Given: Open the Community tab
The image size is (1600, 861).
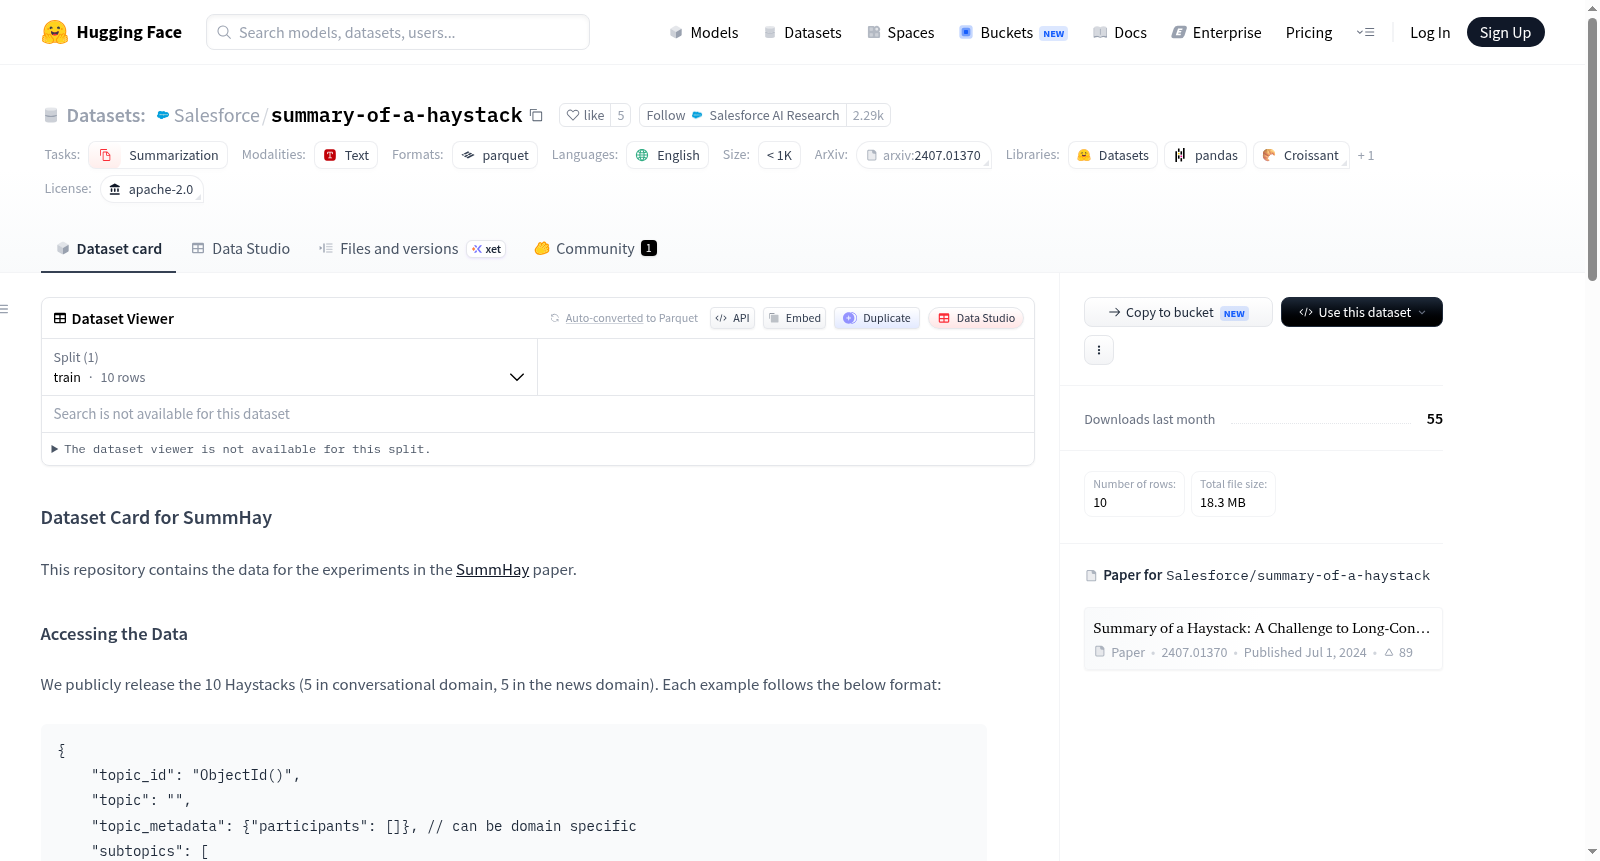Looking at the screenshot, I should [x=595, y=248].
